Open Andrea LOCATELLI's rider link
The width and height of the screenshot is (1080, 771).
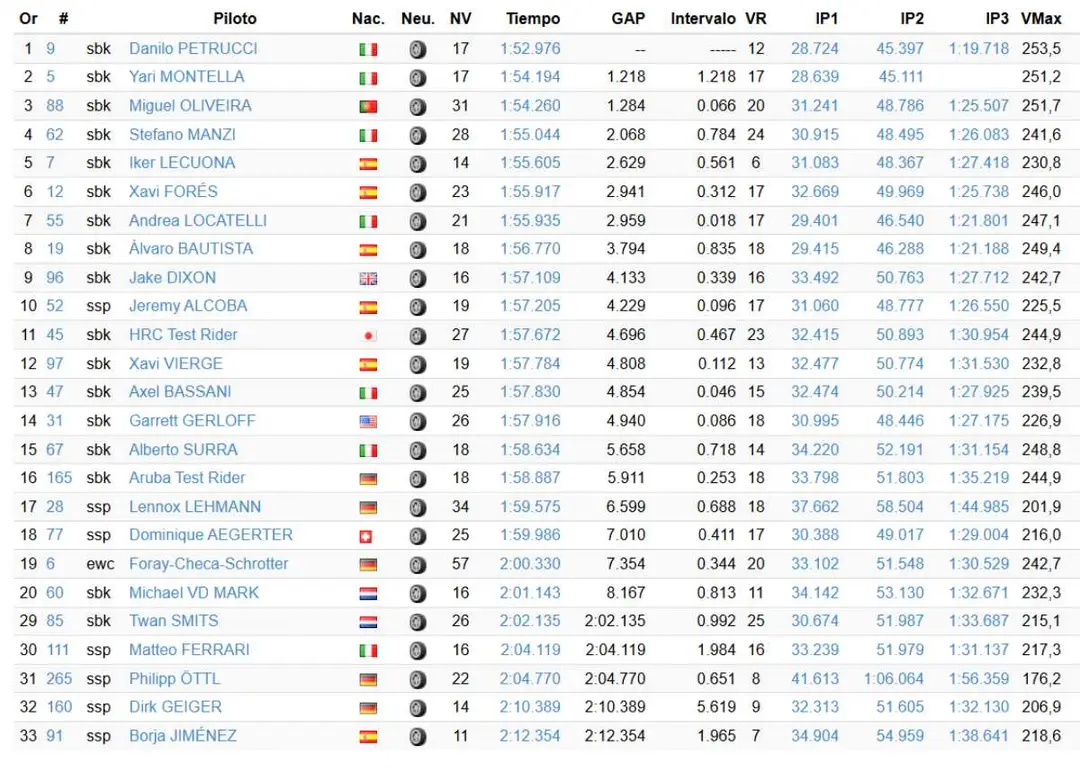click(x=198, y=220)
